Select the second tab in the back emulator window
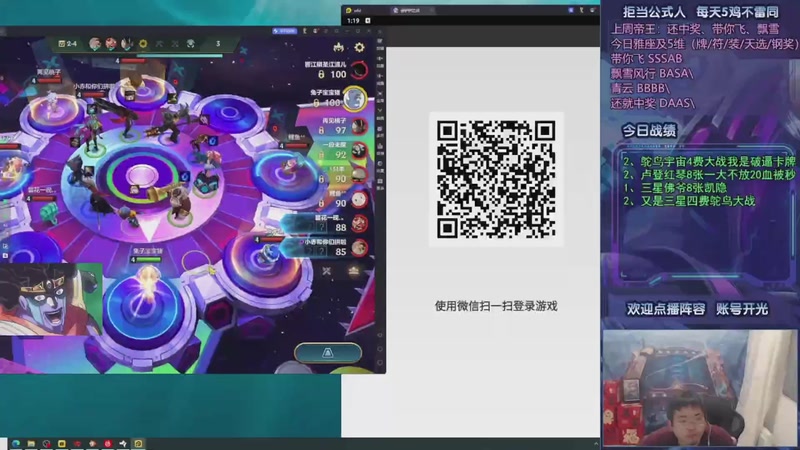This screenshot has height=450, width=800. pos(412,10)
